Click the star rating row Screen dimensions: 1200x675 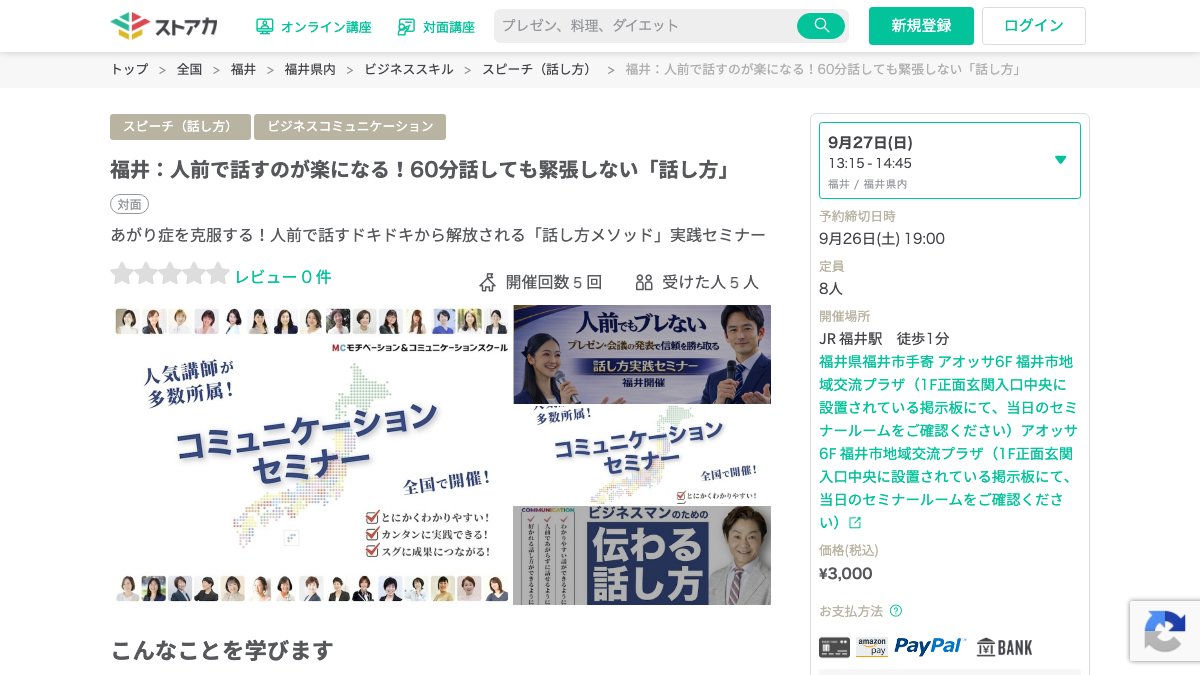[169, 274]
